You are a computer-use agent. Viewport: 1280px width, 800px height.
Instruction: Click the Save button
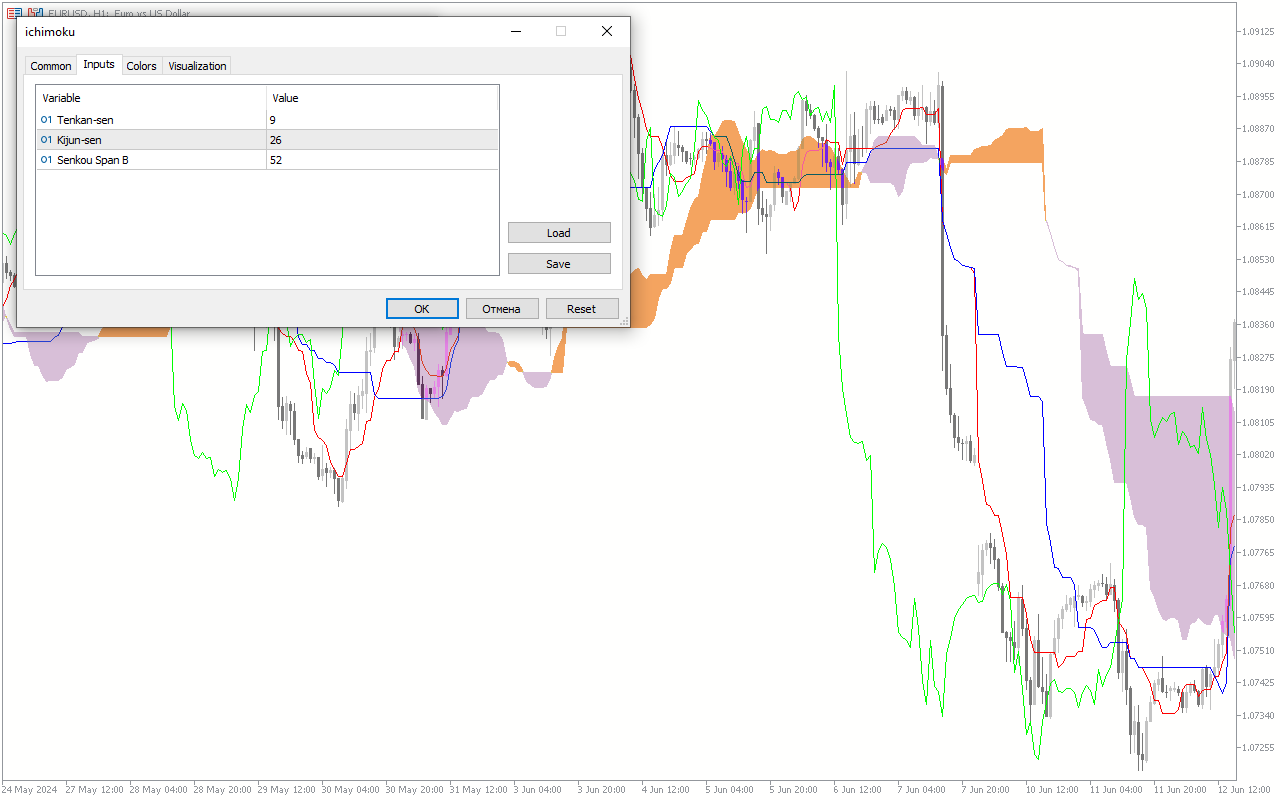point(559,264)
